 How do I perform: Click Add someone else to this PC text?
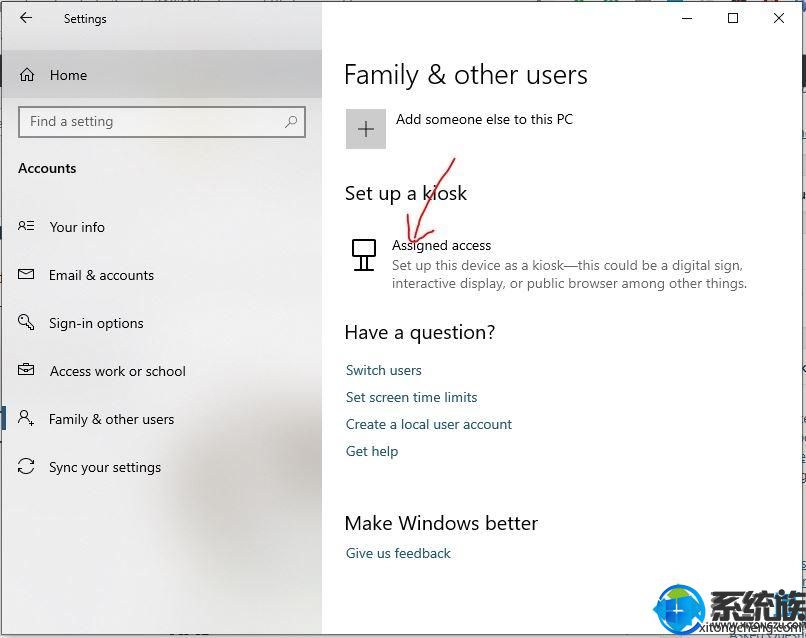[484, 119]
